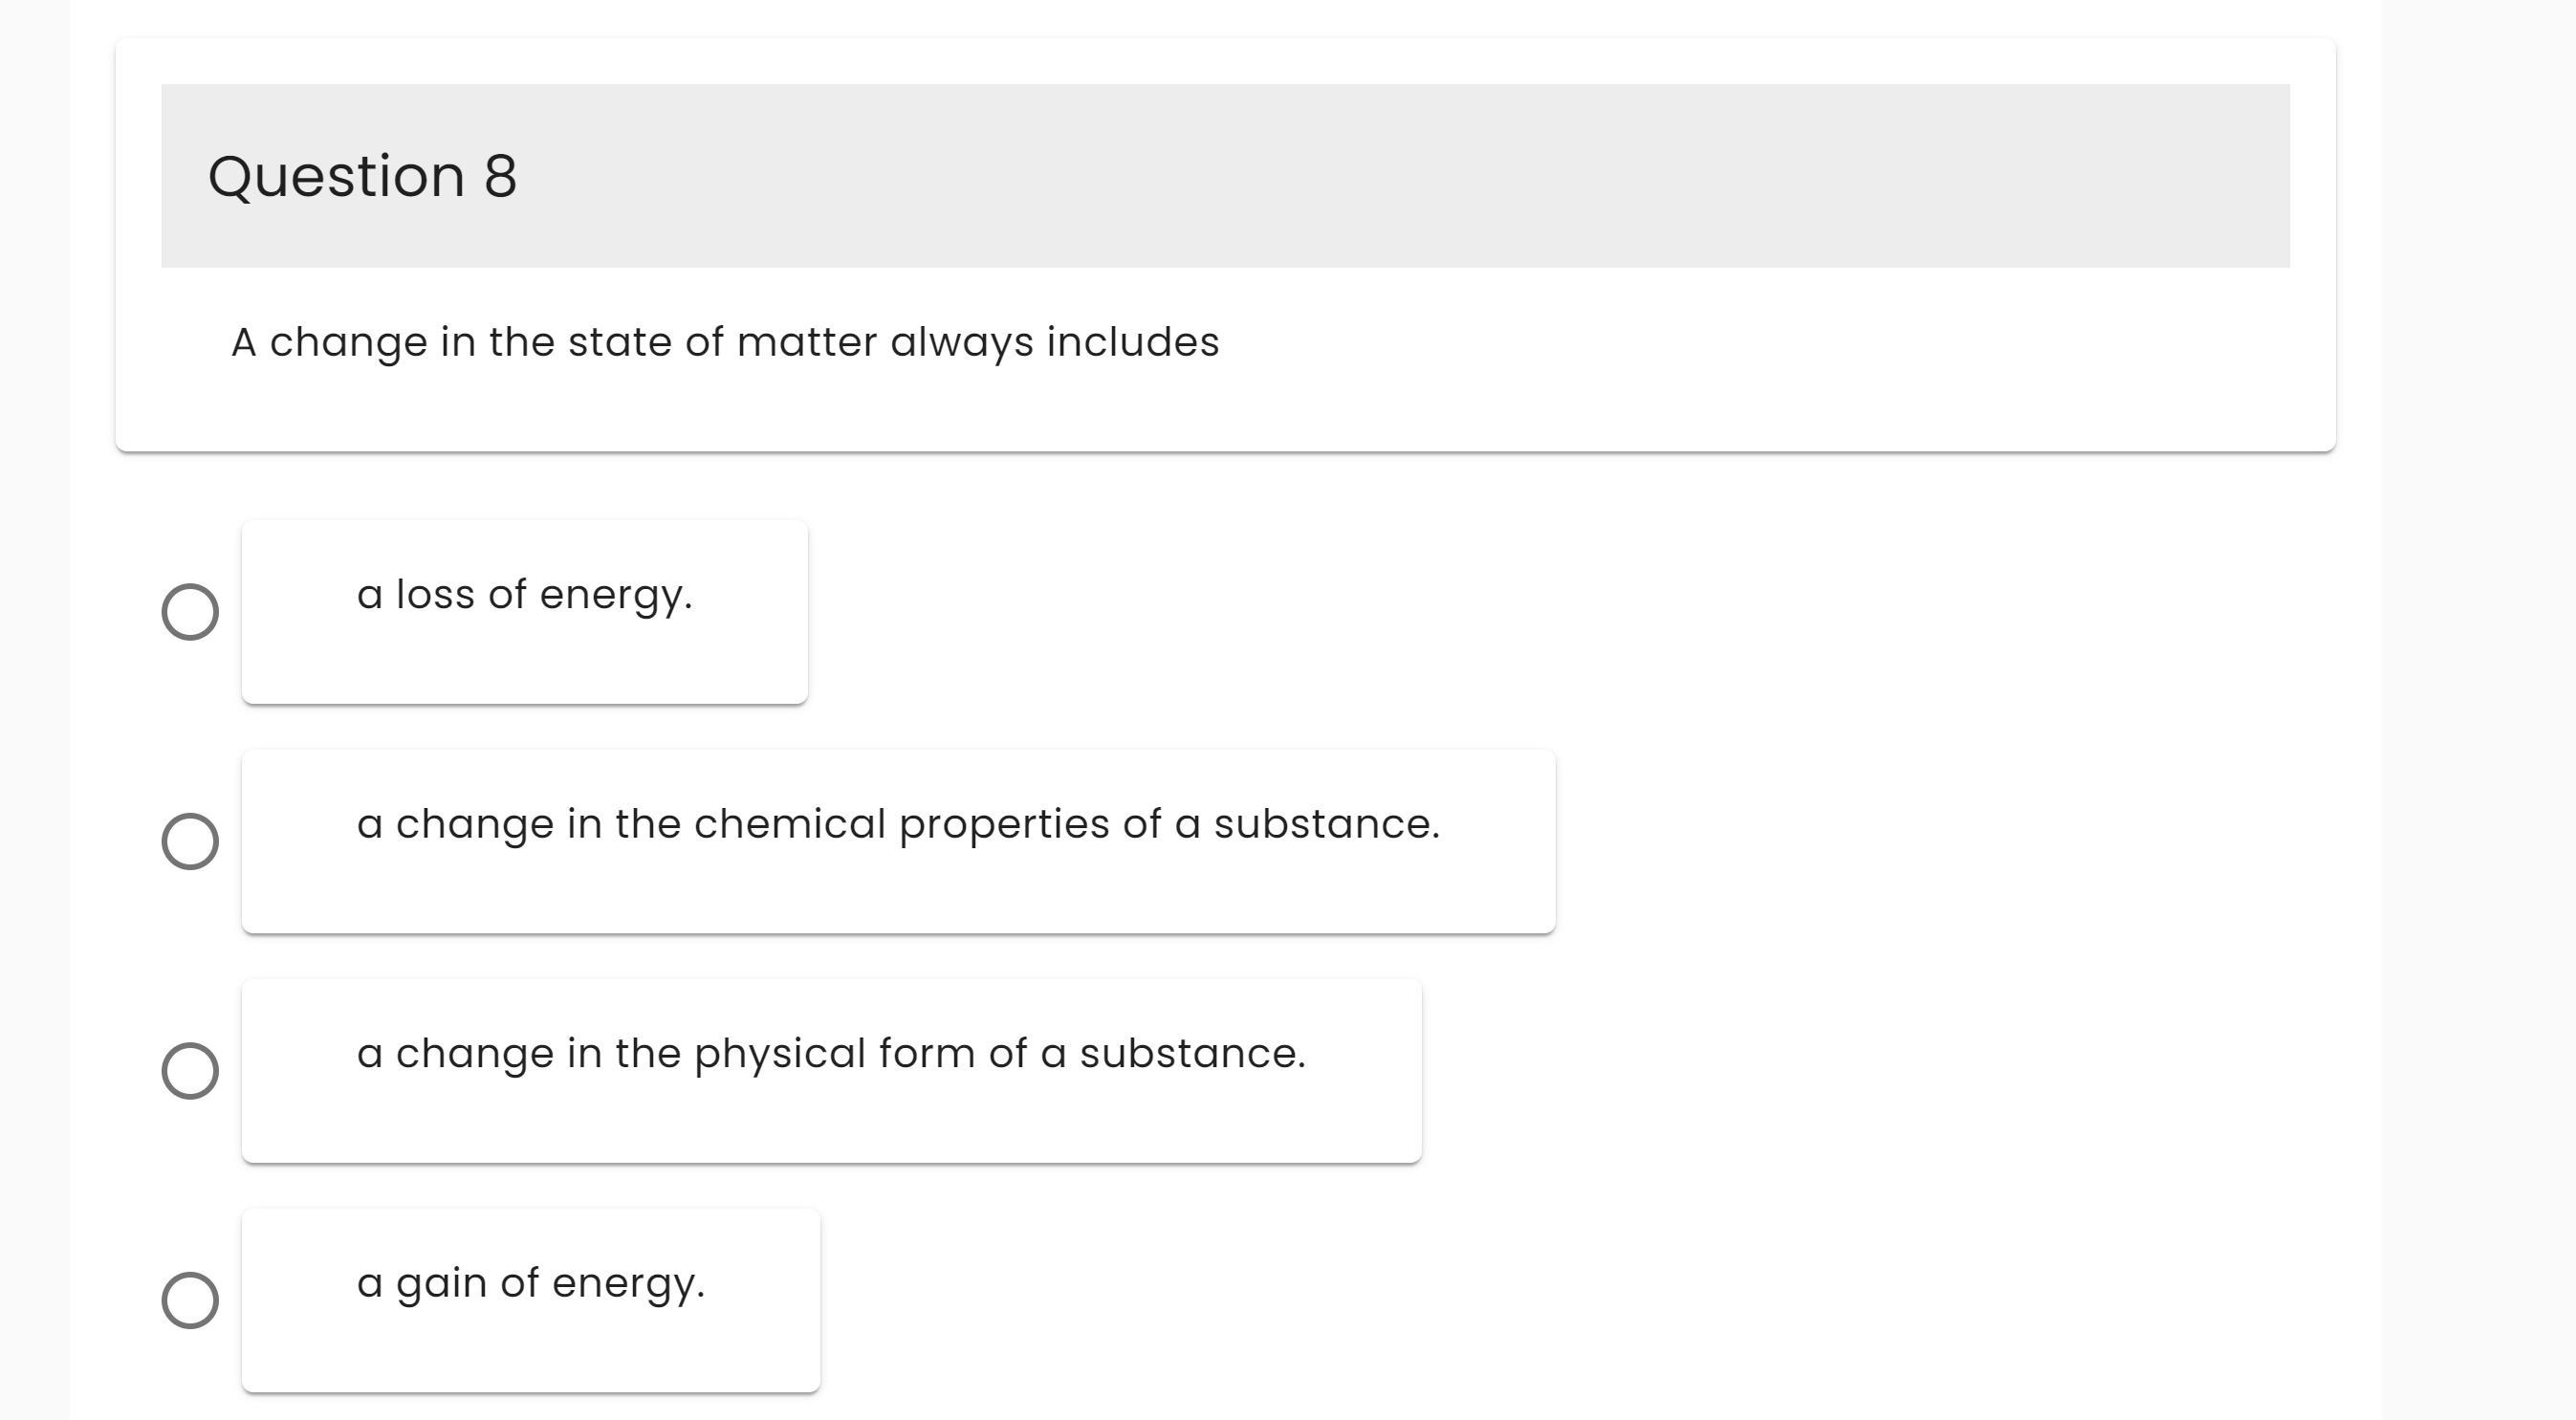Screen dimensions: 2576x1420
Task: Click the text 'a loss of energy.'
Action: [x=524, y=594]
